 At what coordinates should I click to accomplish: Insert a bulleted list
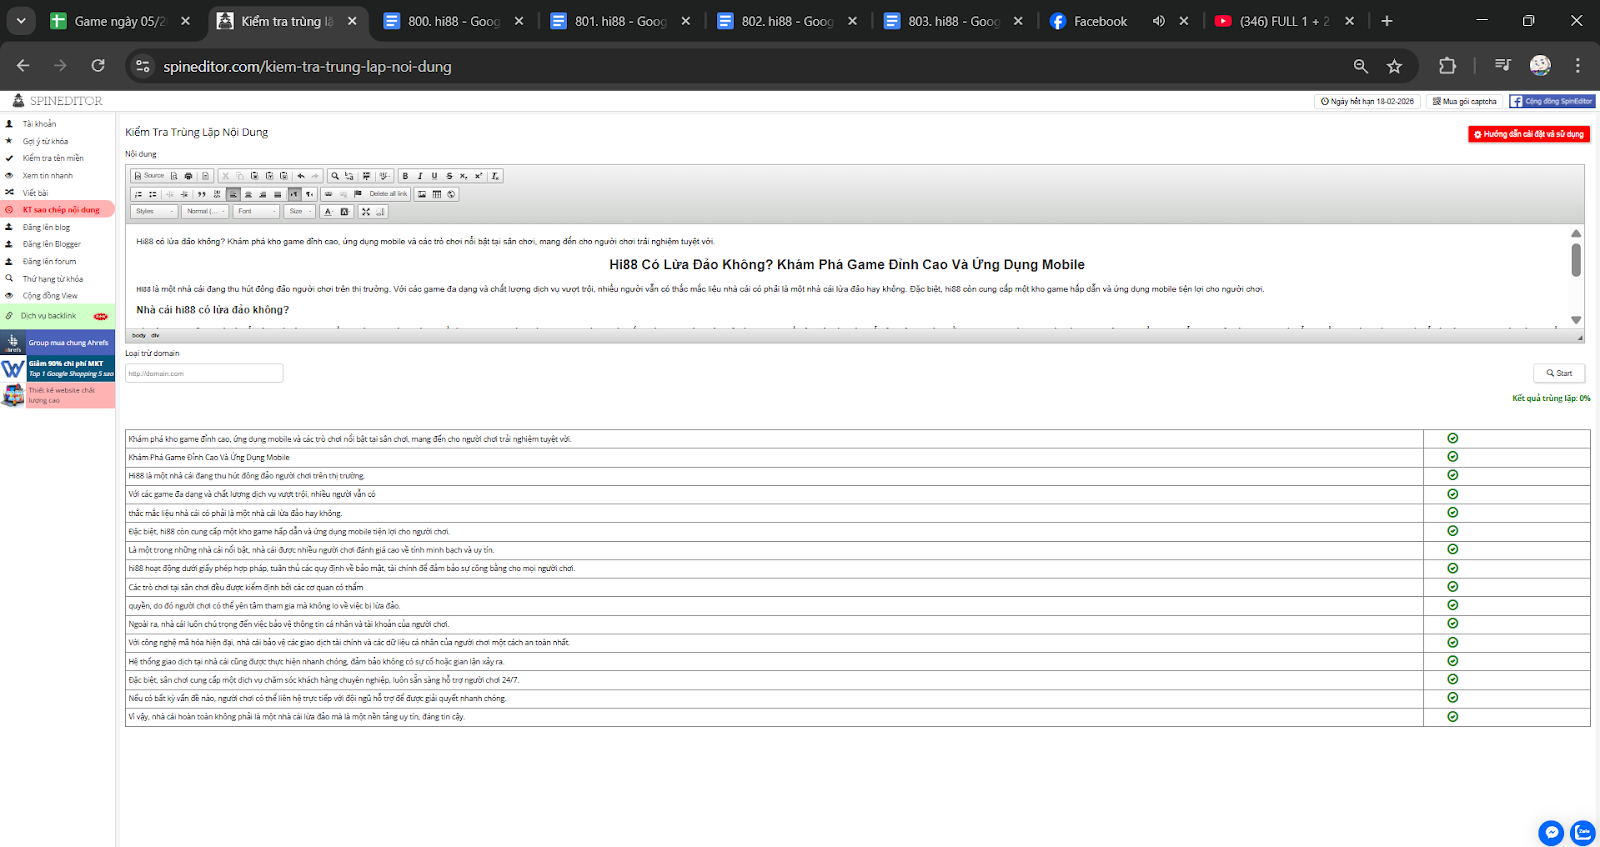(x=152, y=194)
